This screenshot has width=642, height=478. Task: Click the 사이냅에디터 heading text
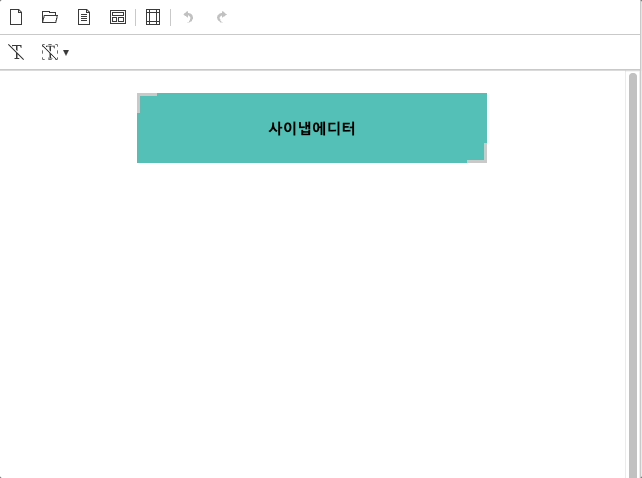[312, 128]
